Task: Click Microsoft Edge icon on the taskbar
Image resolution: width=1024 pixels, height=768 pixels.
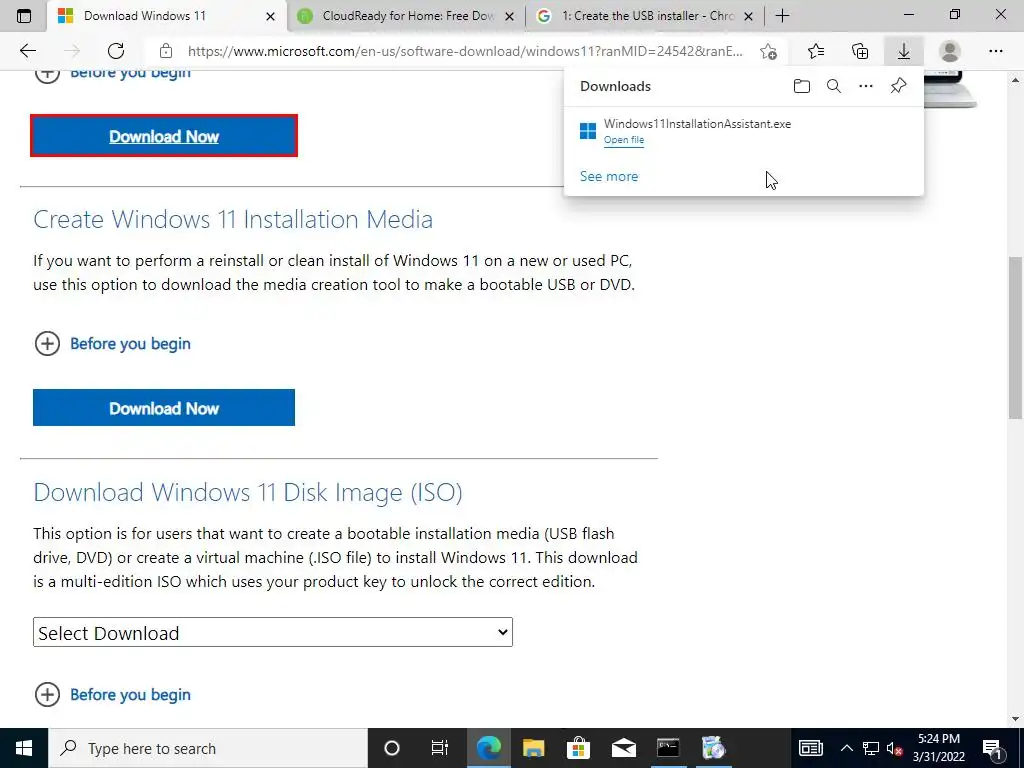Action: tap(488, 748)
